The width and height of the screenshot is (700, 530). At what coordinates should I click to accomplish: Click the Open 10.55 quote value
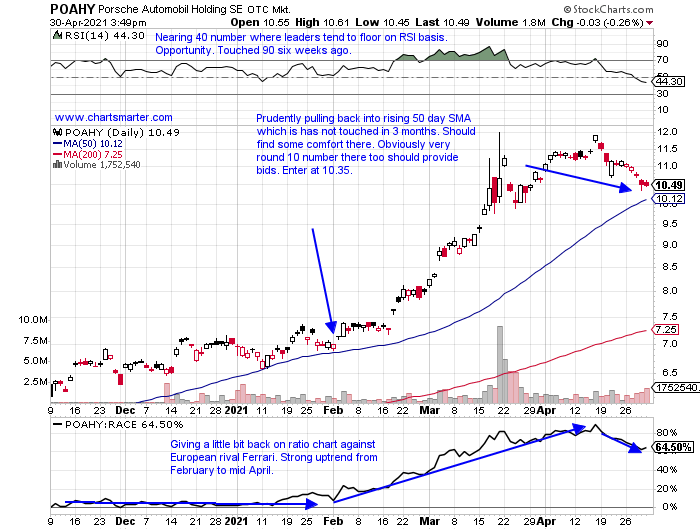260,22
